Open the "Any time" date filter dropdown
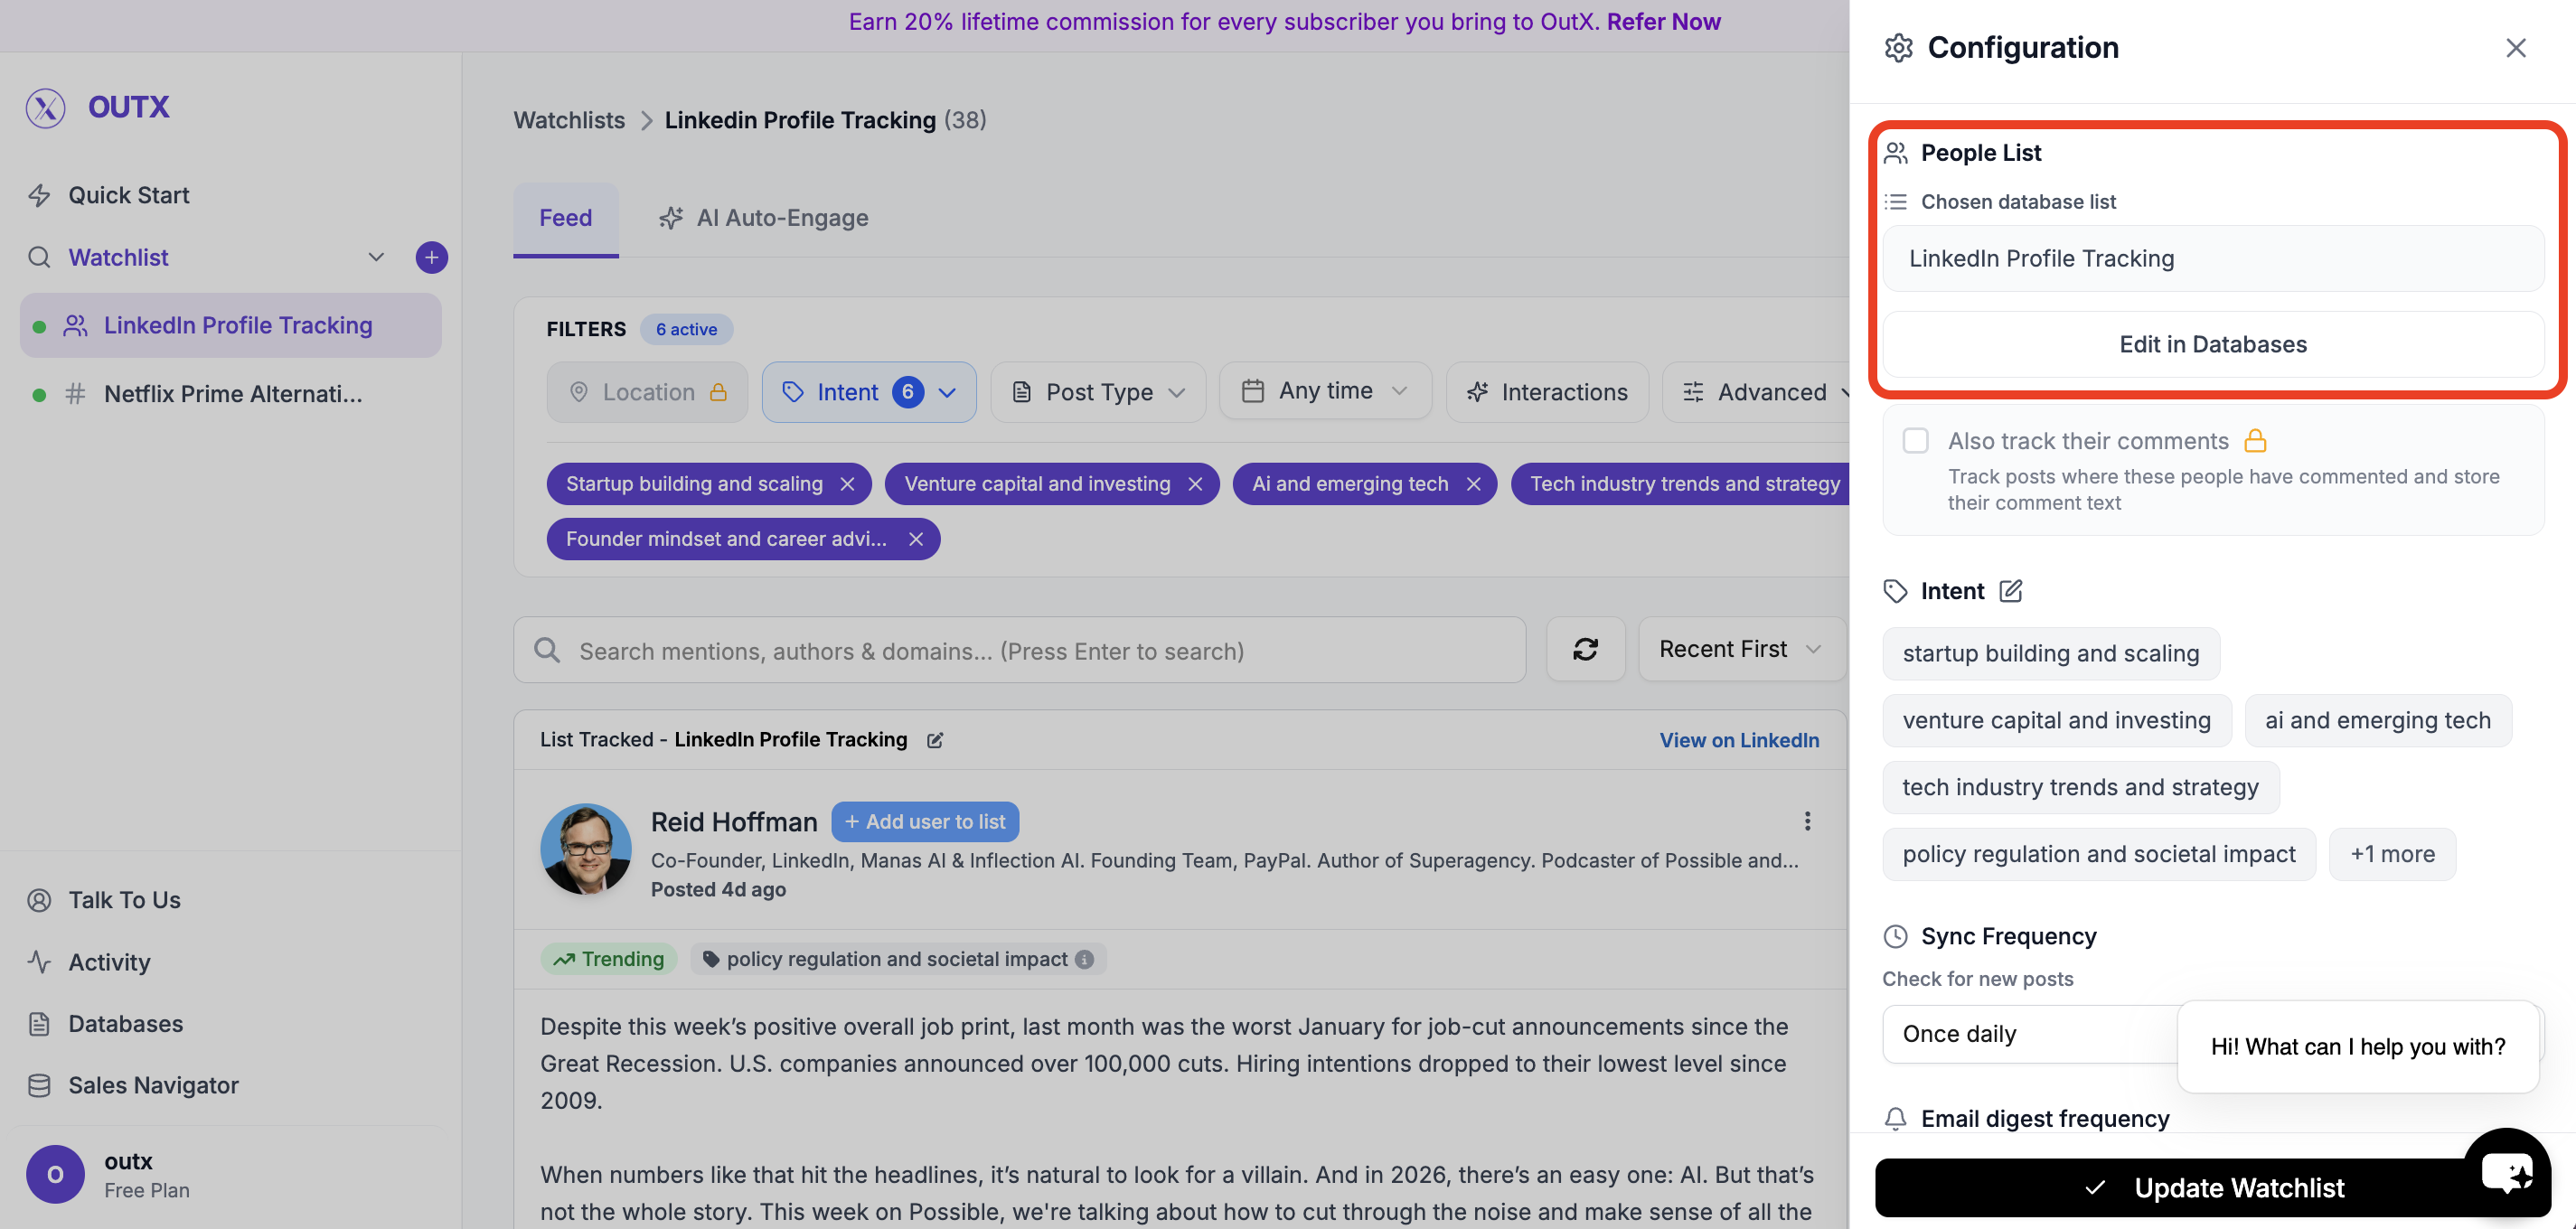Viewport: 2576px width, 1229px height. click(x=1325, y=391)
